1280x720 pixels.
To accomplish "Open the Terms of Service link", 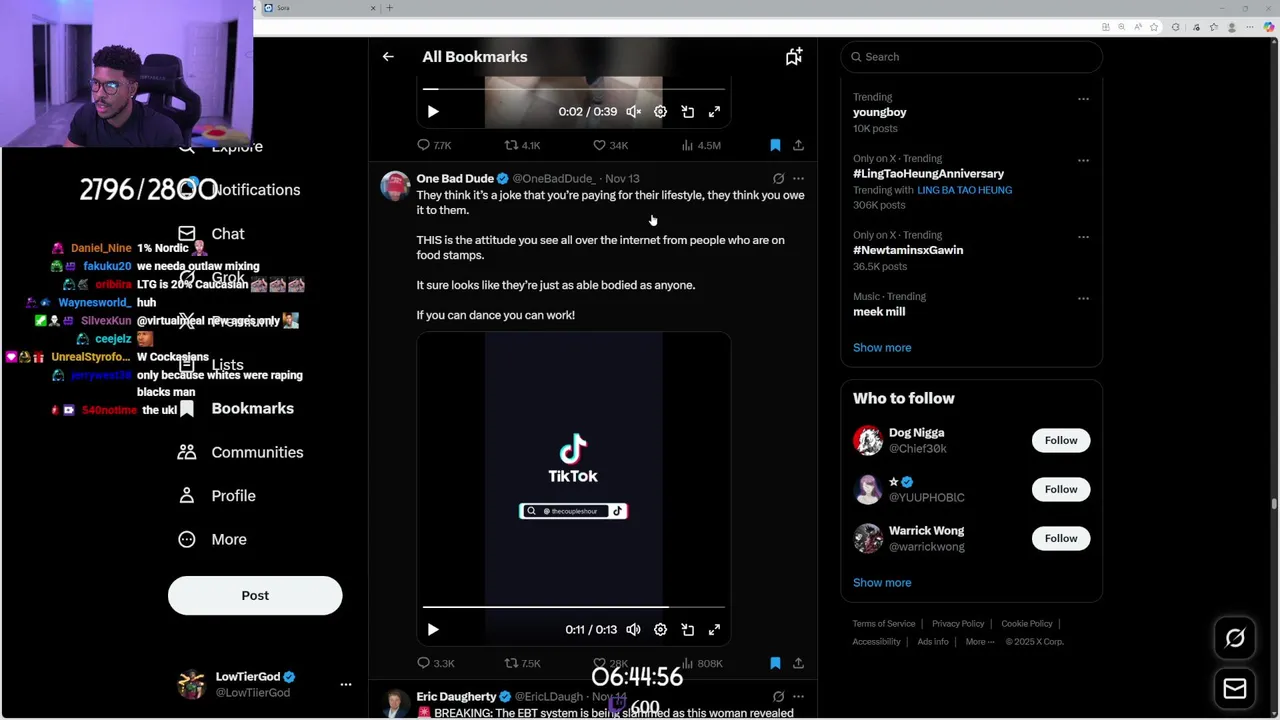I will pyautogui.click(x=884, y=624).
